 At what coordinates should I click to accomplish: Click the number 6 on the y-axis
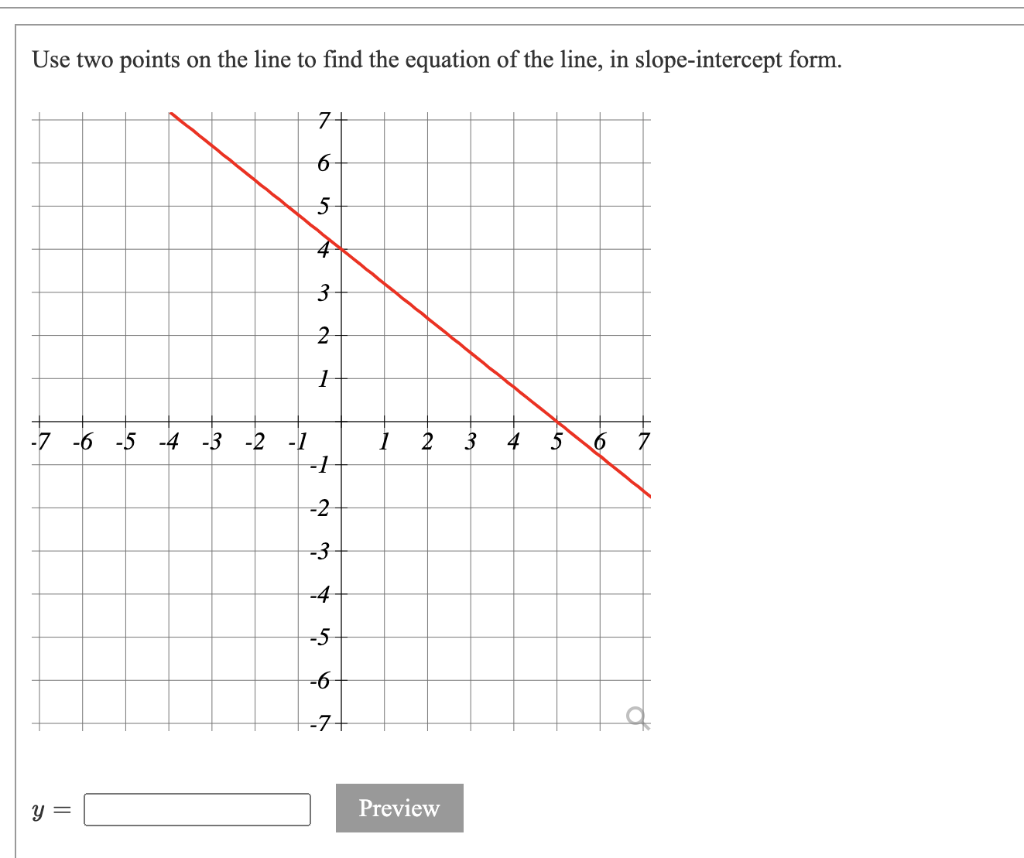click(323, 160)
